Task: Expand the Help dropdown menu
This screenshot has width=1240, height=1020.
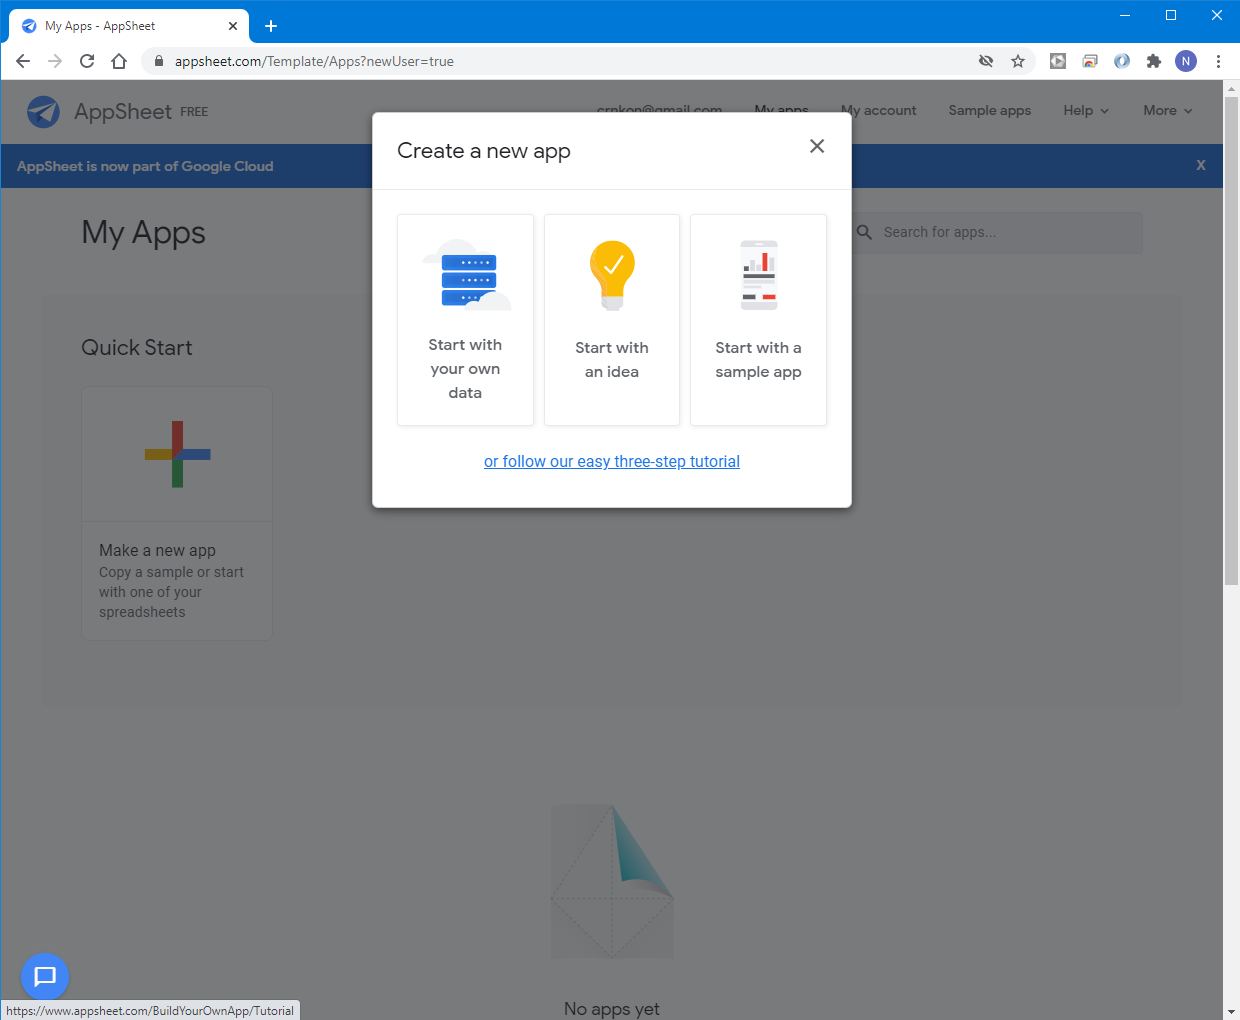Action: [x=1086, y=110]
